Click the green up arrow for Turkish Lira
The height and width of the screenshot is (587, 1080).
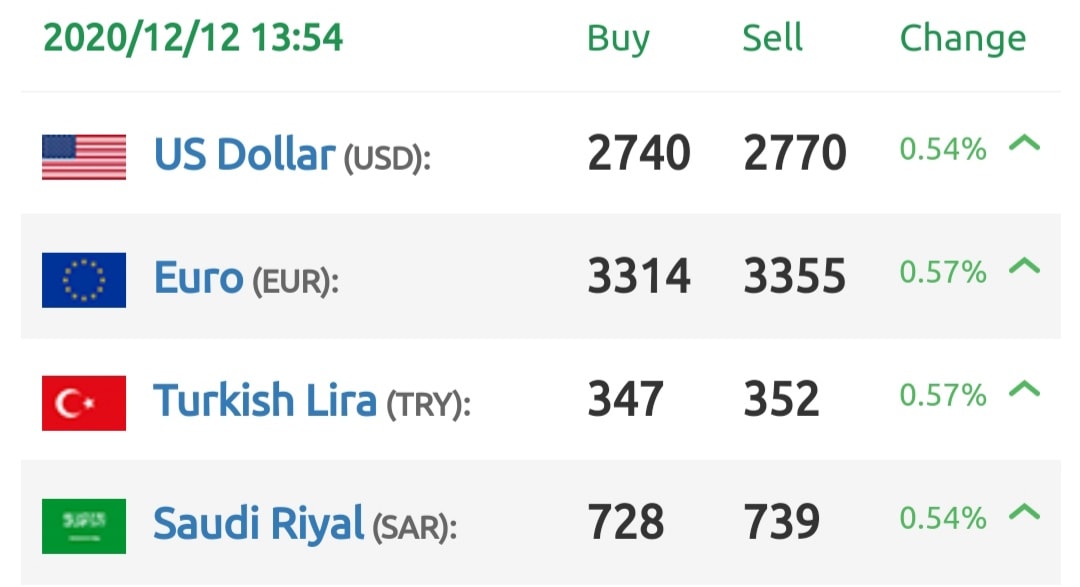tap(1024, 389)
